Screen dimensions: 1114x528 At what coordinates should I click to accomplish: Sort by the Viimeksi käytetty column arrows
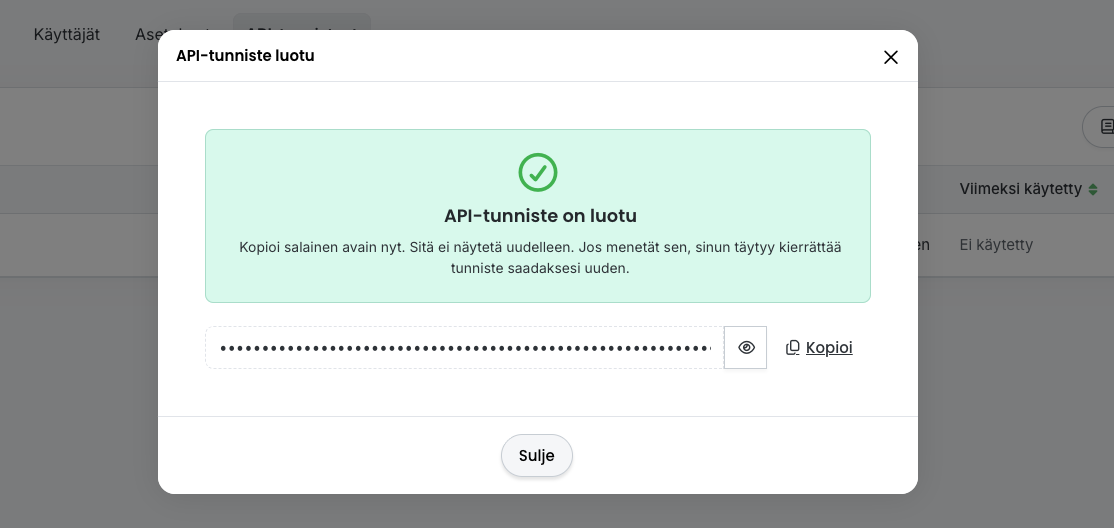(1093, 189)
